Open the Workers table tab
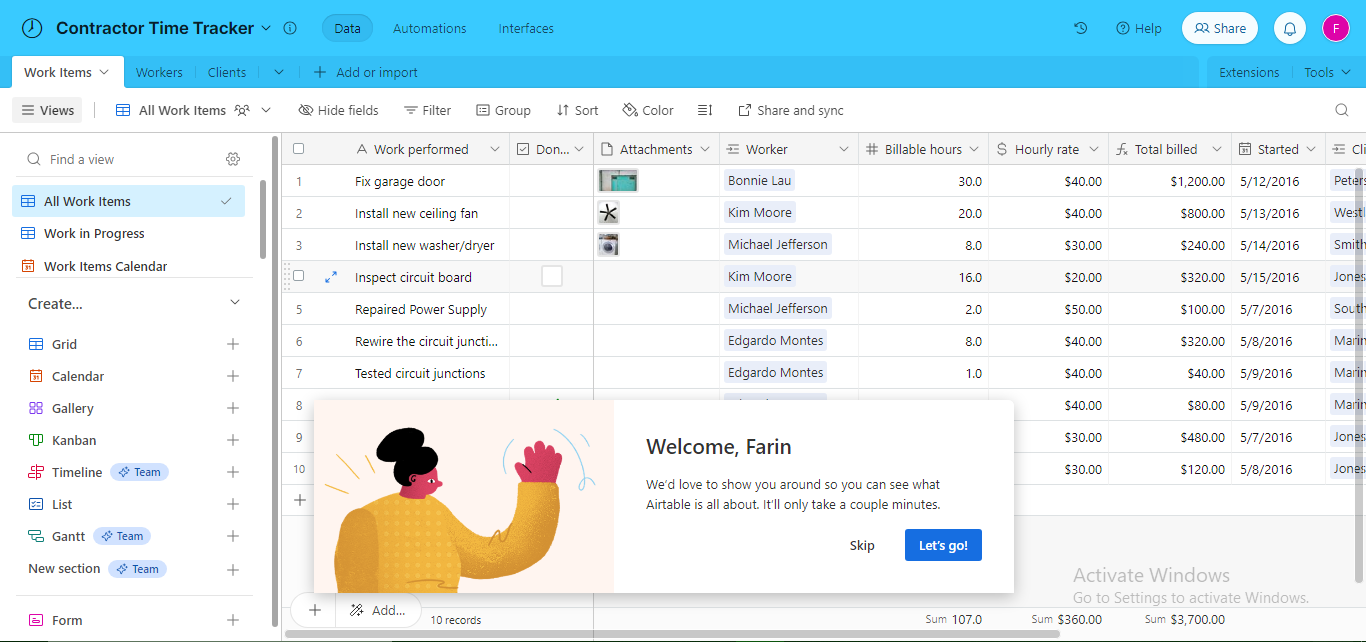This screenshot has width=1366, height=642. [x=159, y=71]
